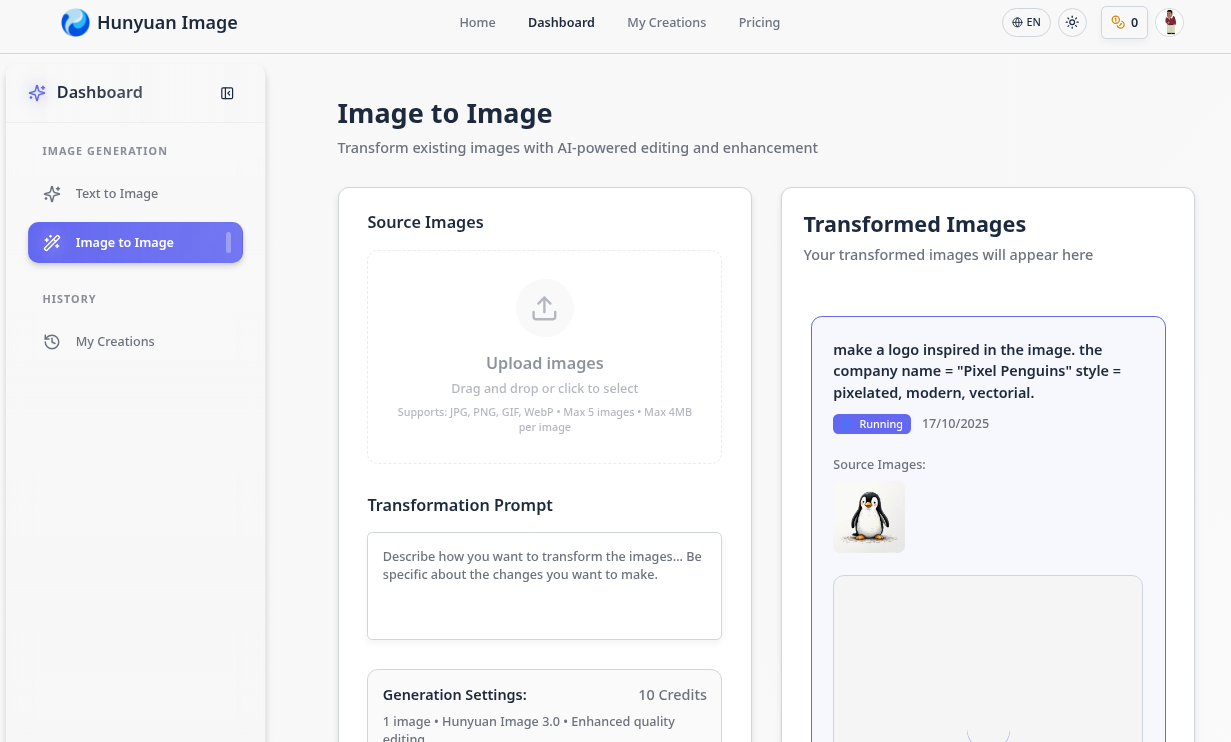Click the Running status badge
This screenshot has height=742, width=1231.
coord(872,424)
